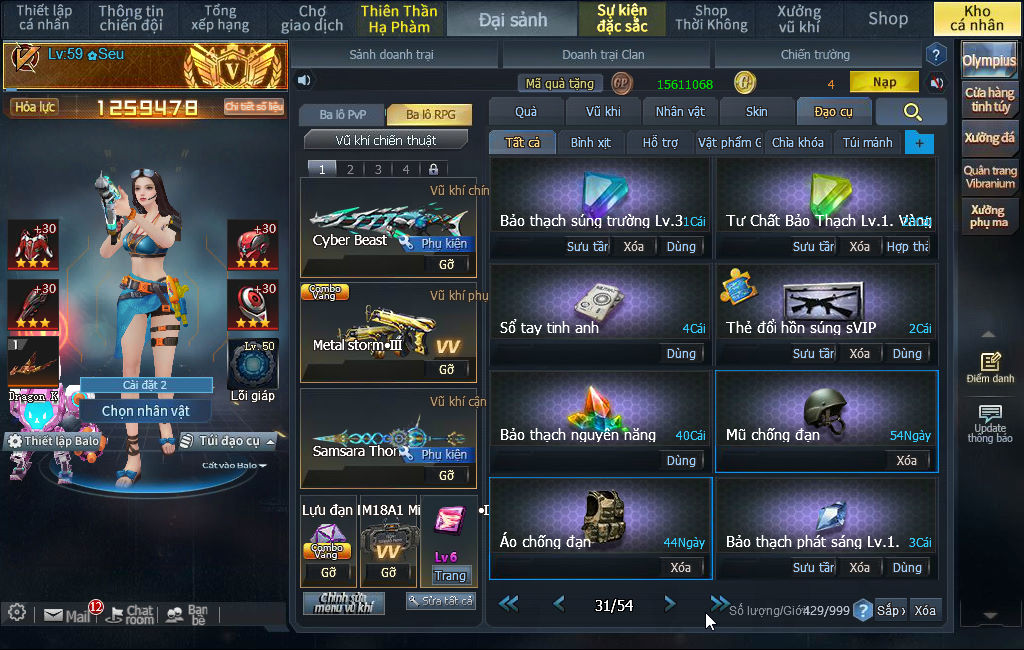Click the yellow Nạp button
This screenshot has width=1024, height=650.
[x=884, y=82]
